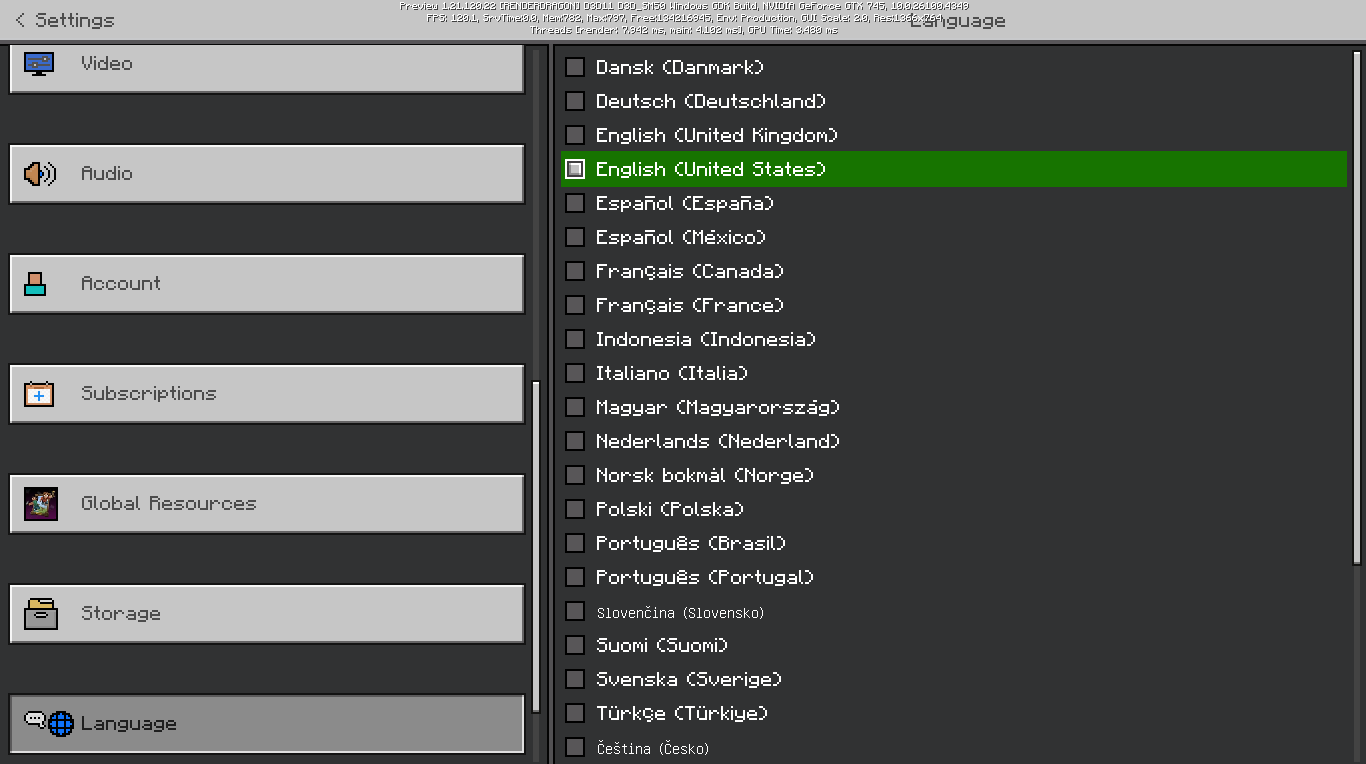Go back using the Settings arrow

20,20
